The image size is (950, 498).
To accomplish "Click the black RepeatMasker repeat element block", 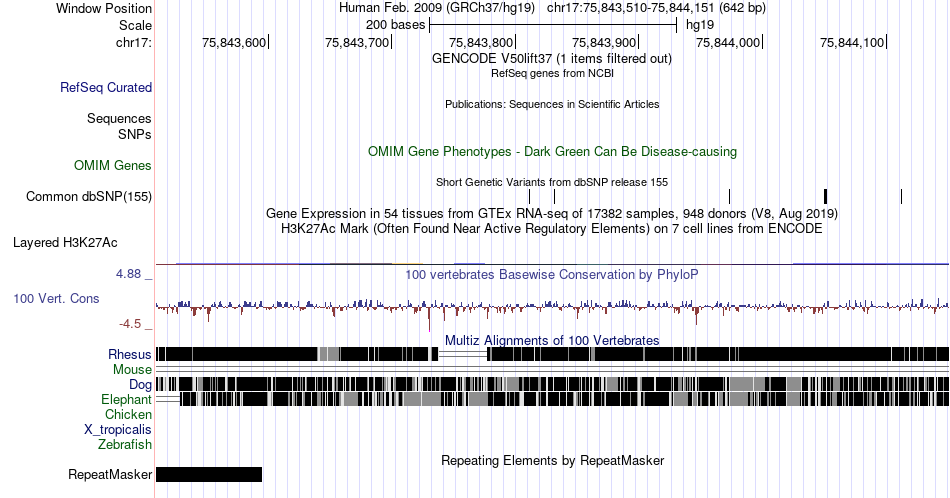I will pyautogui.click(x=209, y=474).
